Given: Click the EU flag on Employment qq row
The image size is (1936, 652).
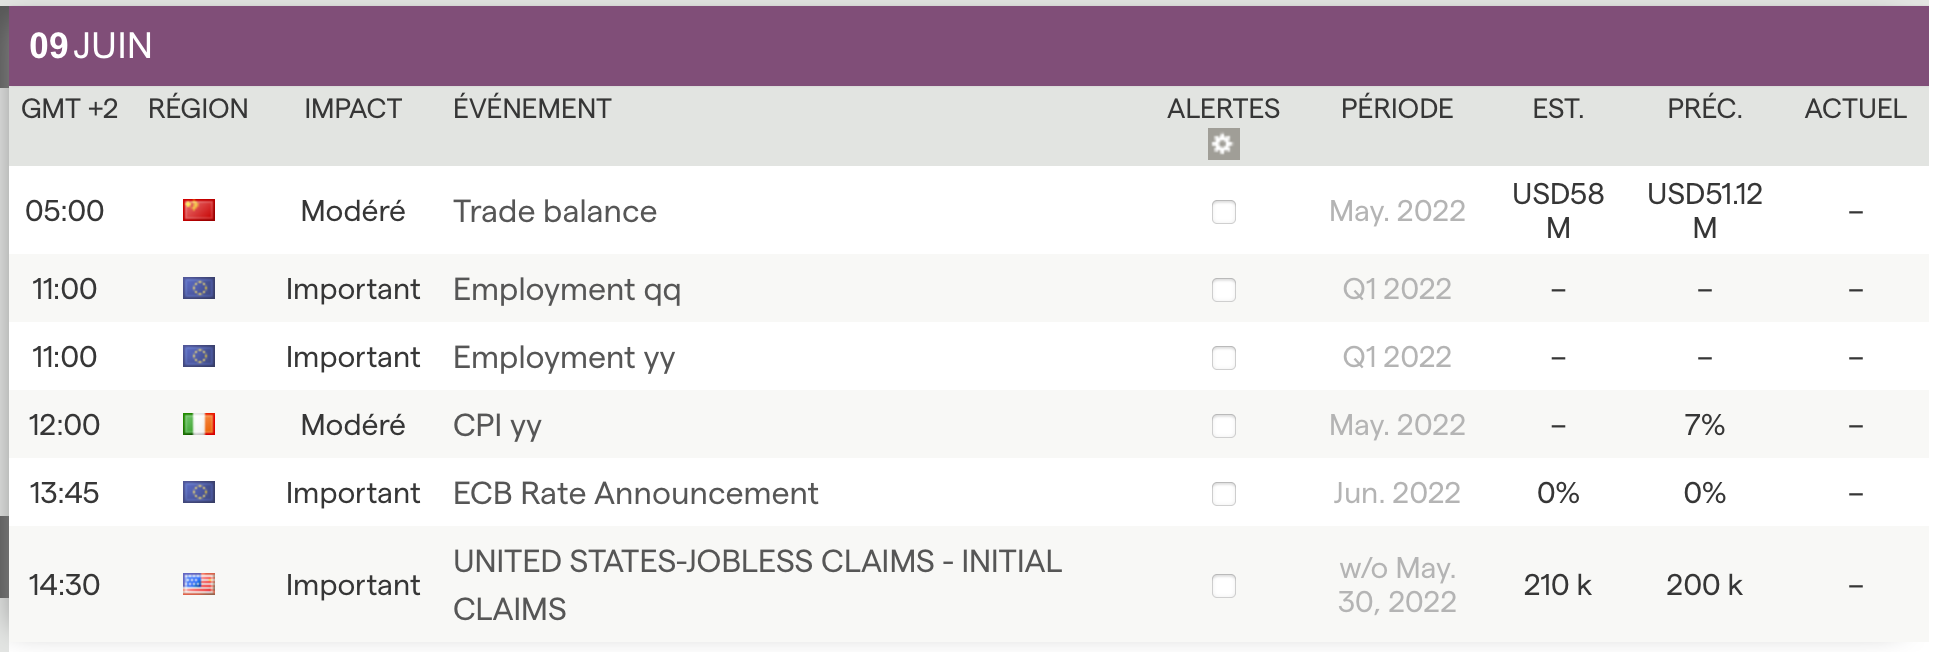Looking at the screenshot, I should coord(199,289).
